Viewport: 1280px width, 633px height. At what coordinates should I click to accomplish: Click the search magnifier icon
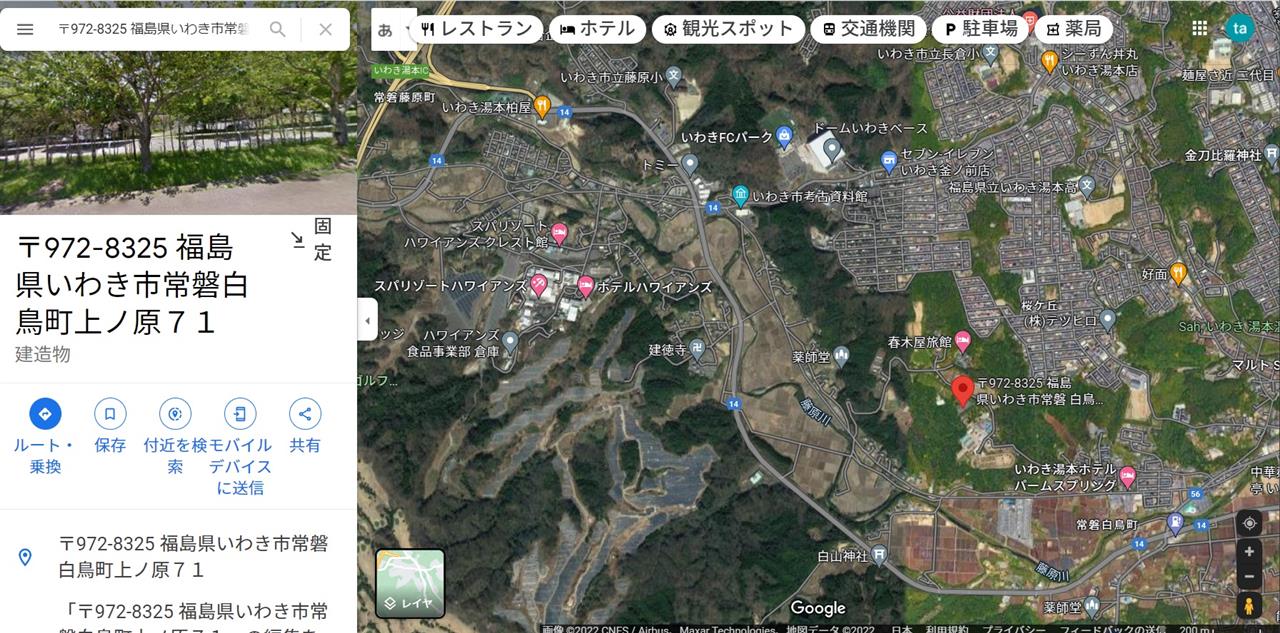(x=278, y=29)
